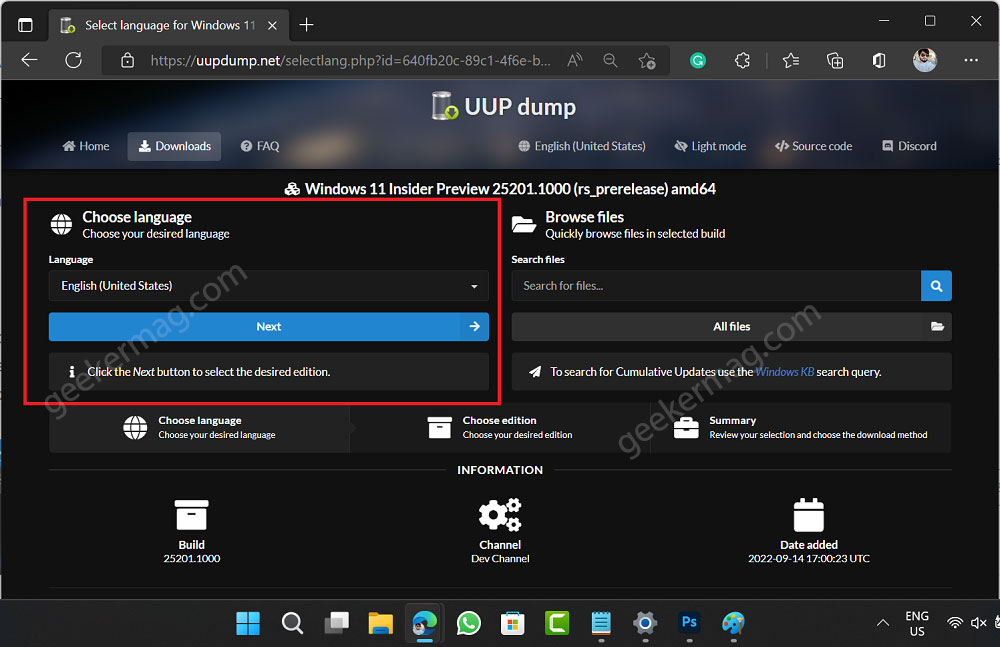The height and width of the screenshot is (647, 1000).
Task: Open the Discord link
Action: click(x=909, y=146)
